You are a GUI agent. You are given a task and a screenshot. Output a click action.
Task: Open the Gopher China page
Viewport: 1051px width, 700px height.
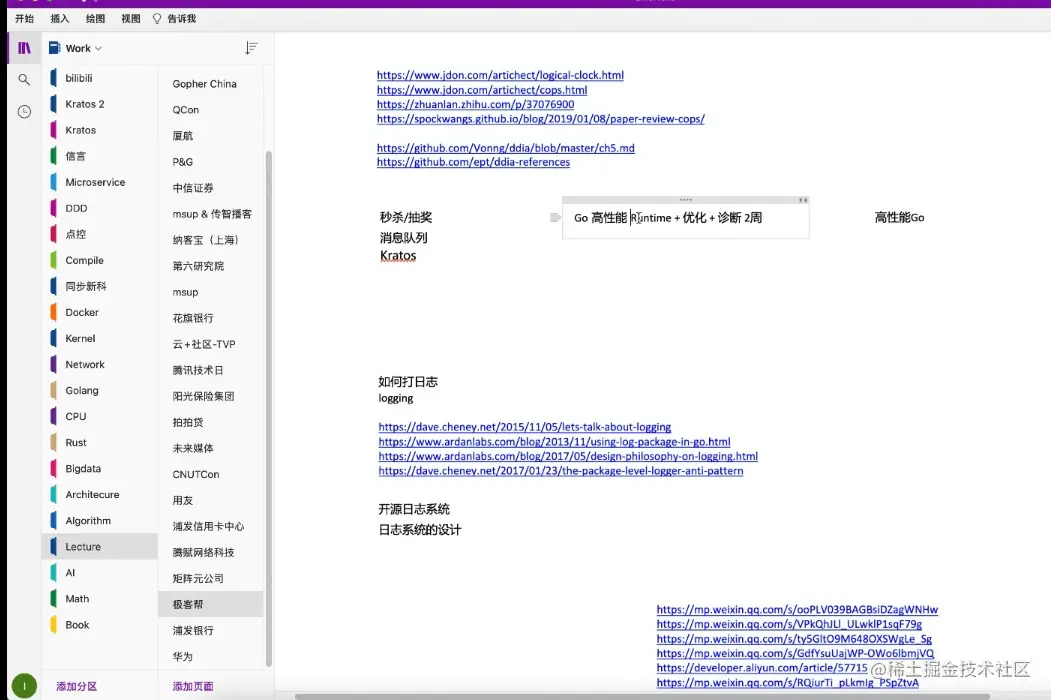pos(211,84)
